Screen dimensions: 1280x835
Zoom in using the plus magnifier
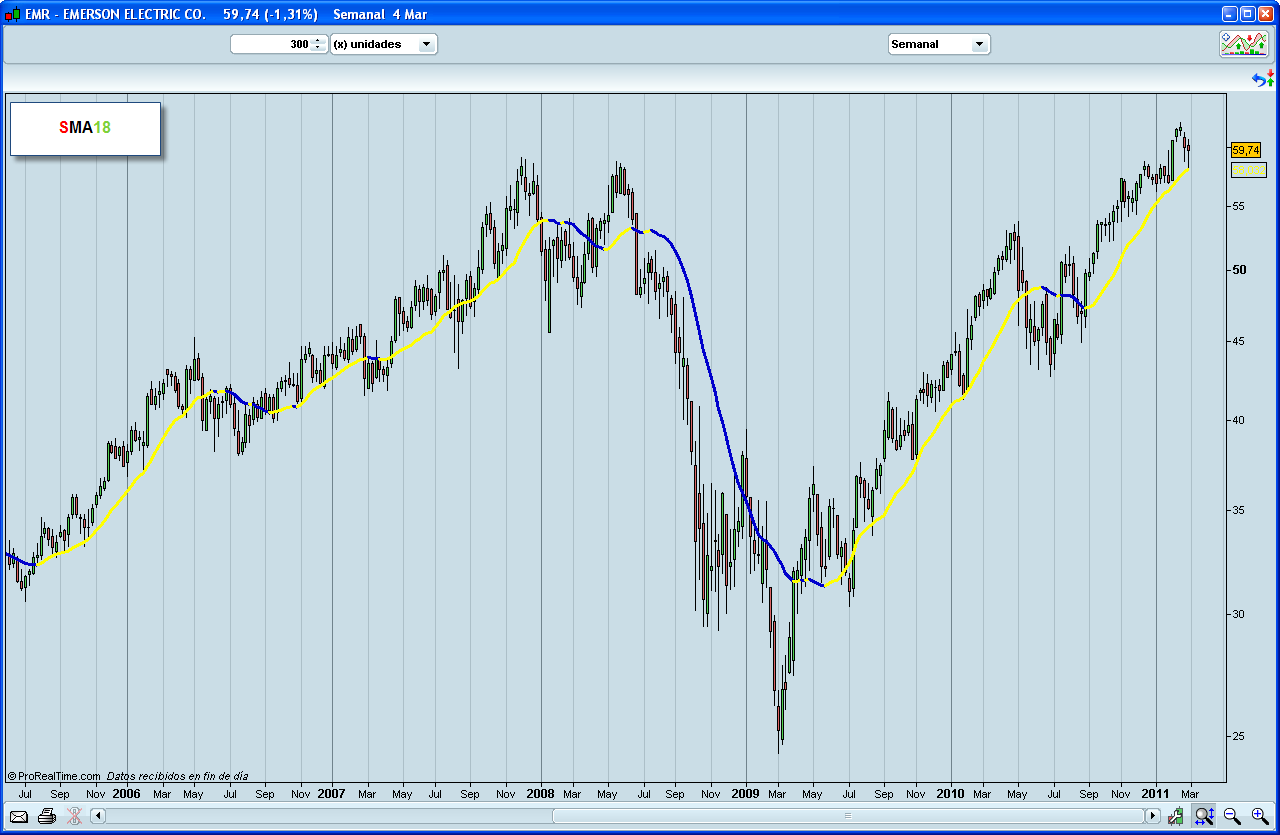1258,816
